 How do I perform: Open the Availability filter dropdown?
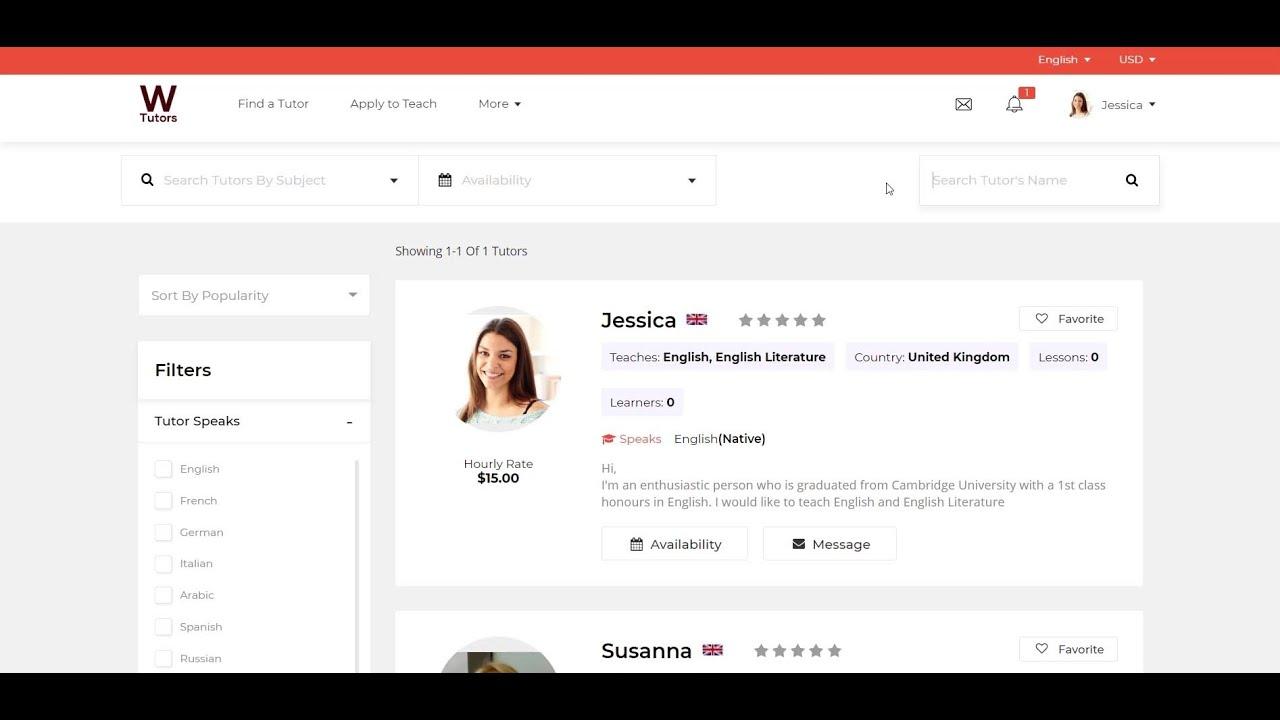[x=567, y=180]
